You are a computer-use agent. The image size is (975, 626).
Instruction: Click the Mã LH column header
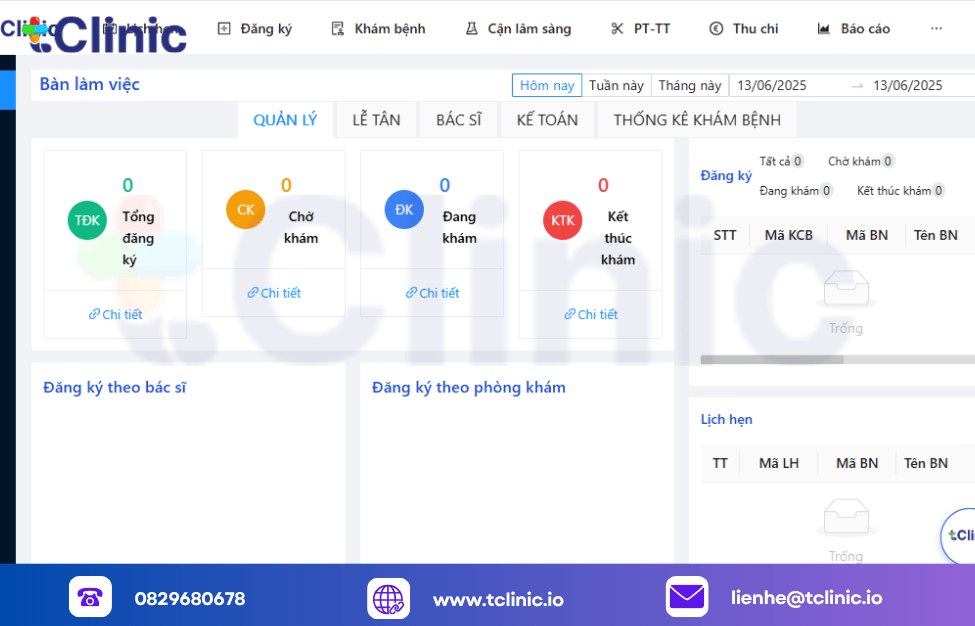779,463
